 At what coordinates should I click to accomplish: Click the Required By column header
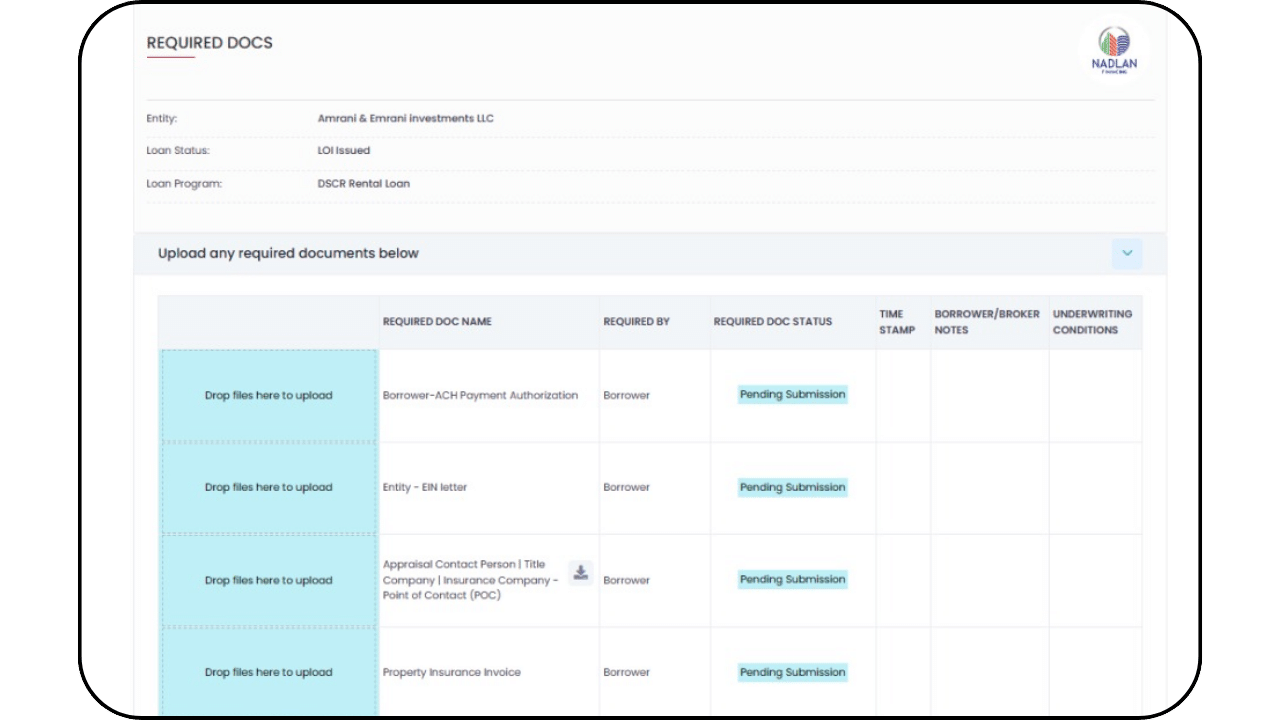[636, 322]
